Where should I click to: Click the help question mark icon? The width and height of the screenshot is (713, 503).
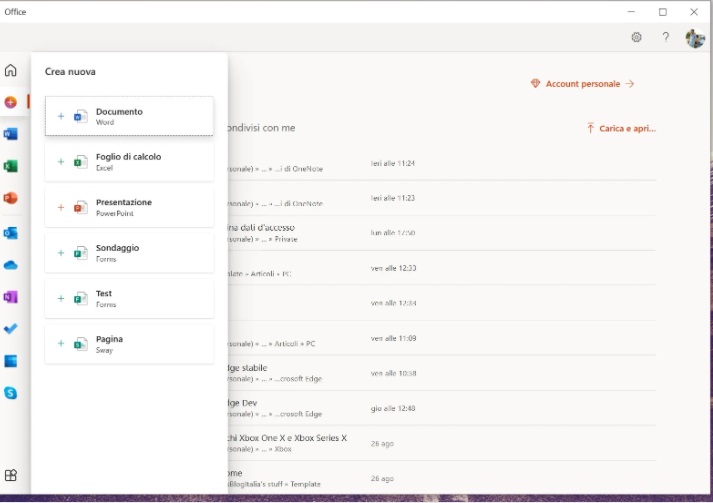(666, 37)
